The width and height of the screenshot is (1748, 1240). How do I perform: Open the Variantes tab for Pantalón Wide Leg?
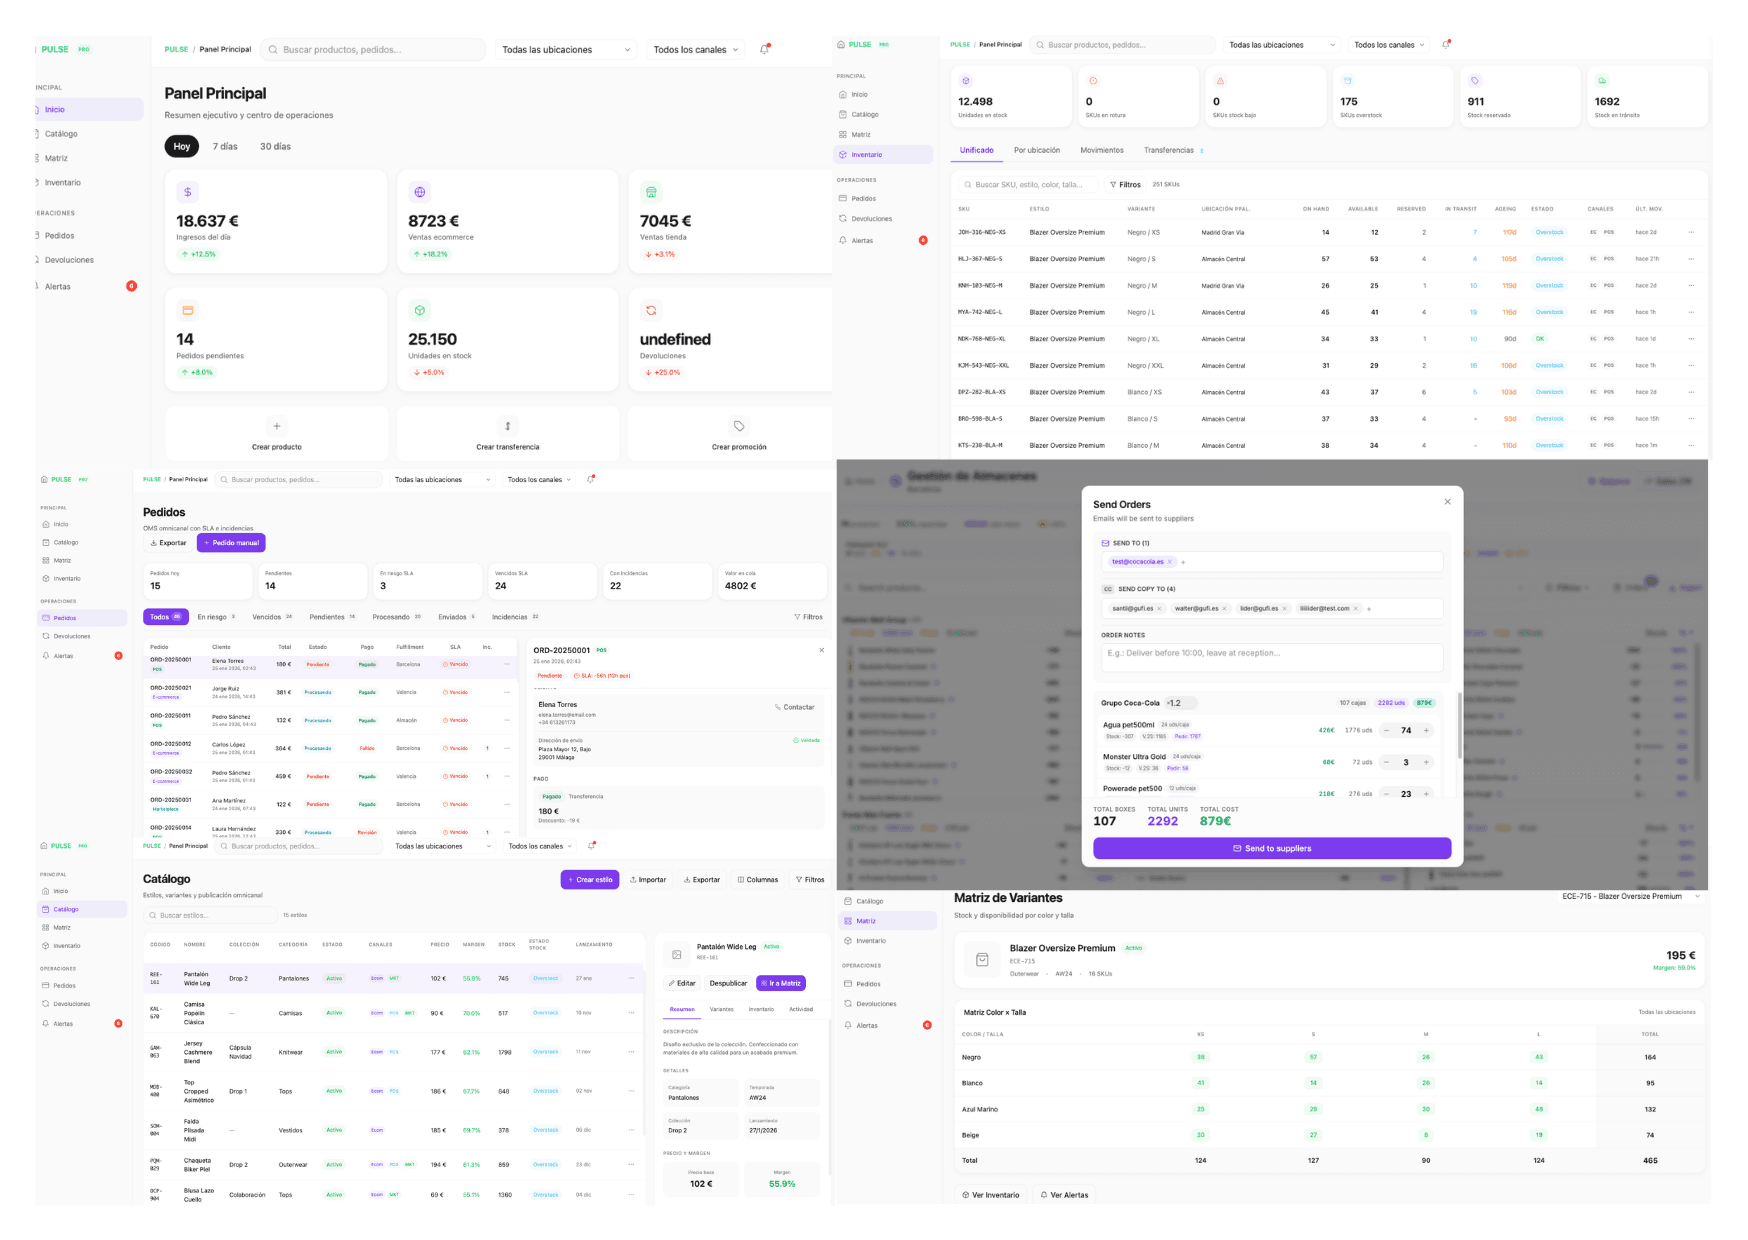coord(721,1009)
